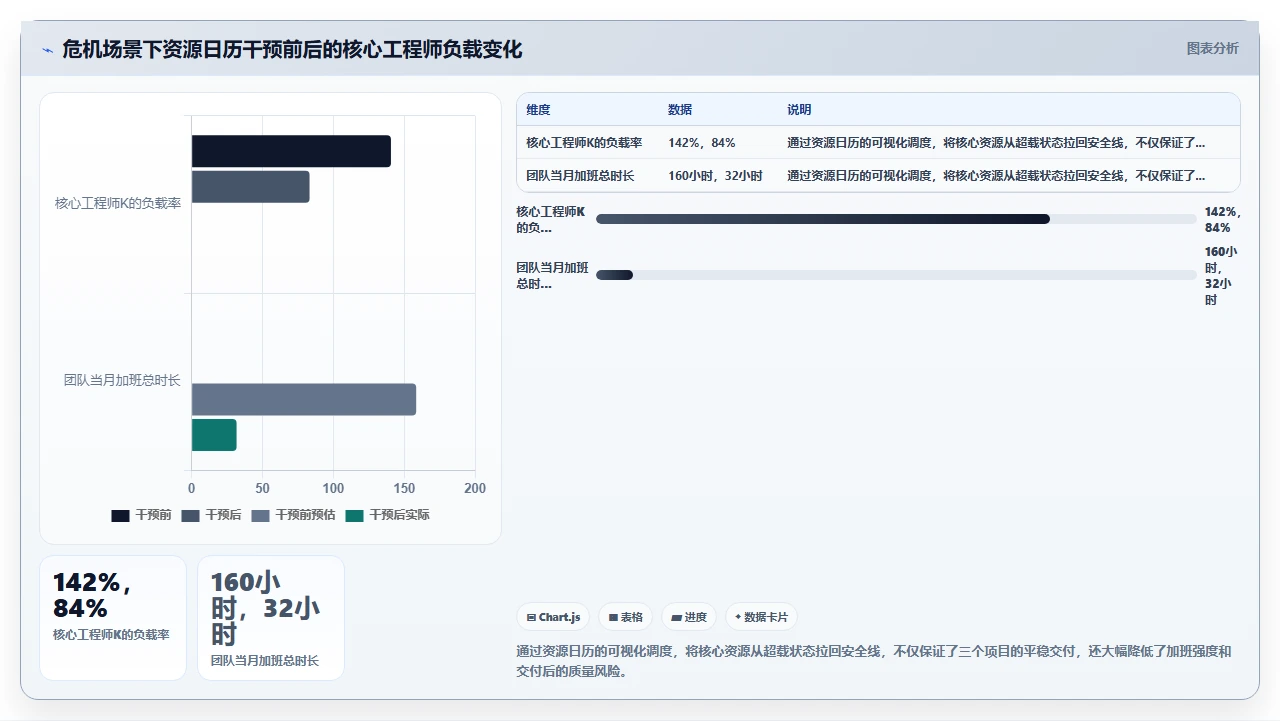Click the 干预前 dark bar in chart
Image resolution: width=1280 pixels, height=721 pixels.
pyautogui.click(x=291, y=151)
